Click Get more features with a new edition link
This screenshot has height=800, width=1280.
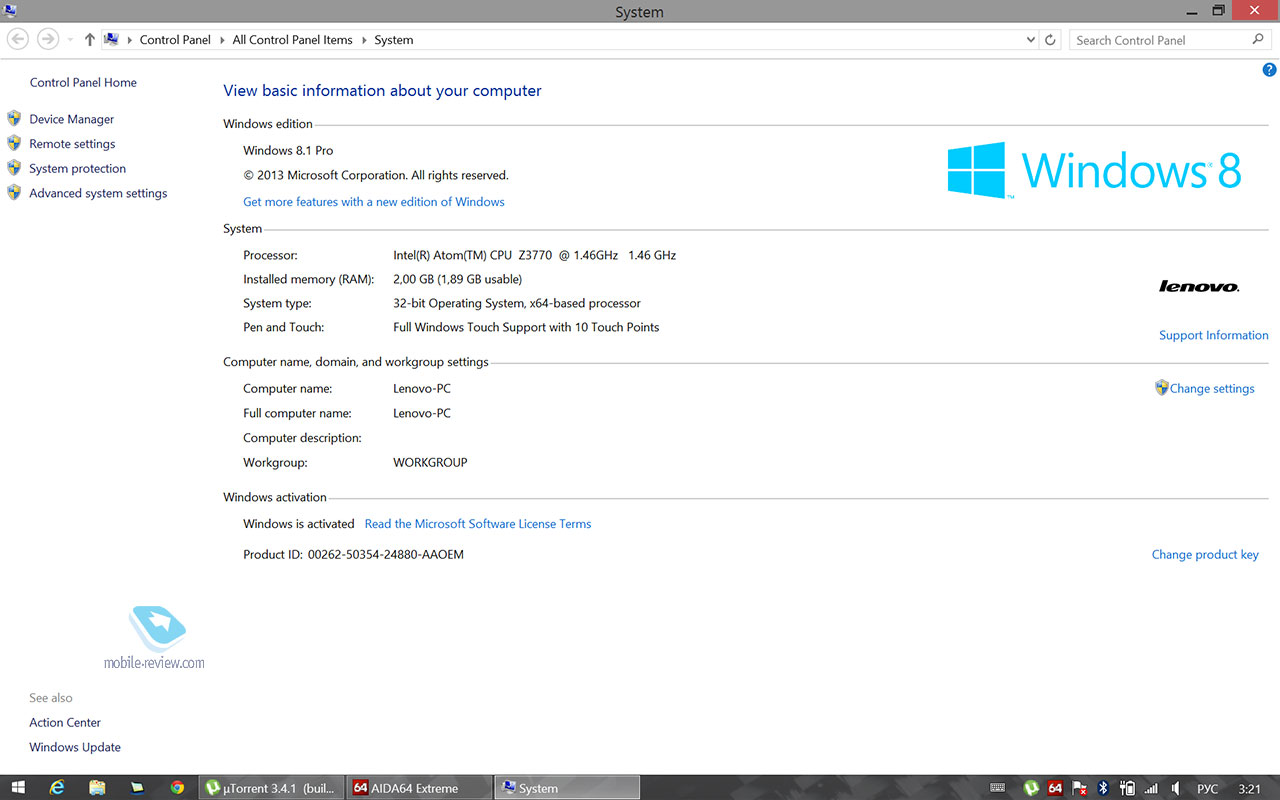[373, 202]
